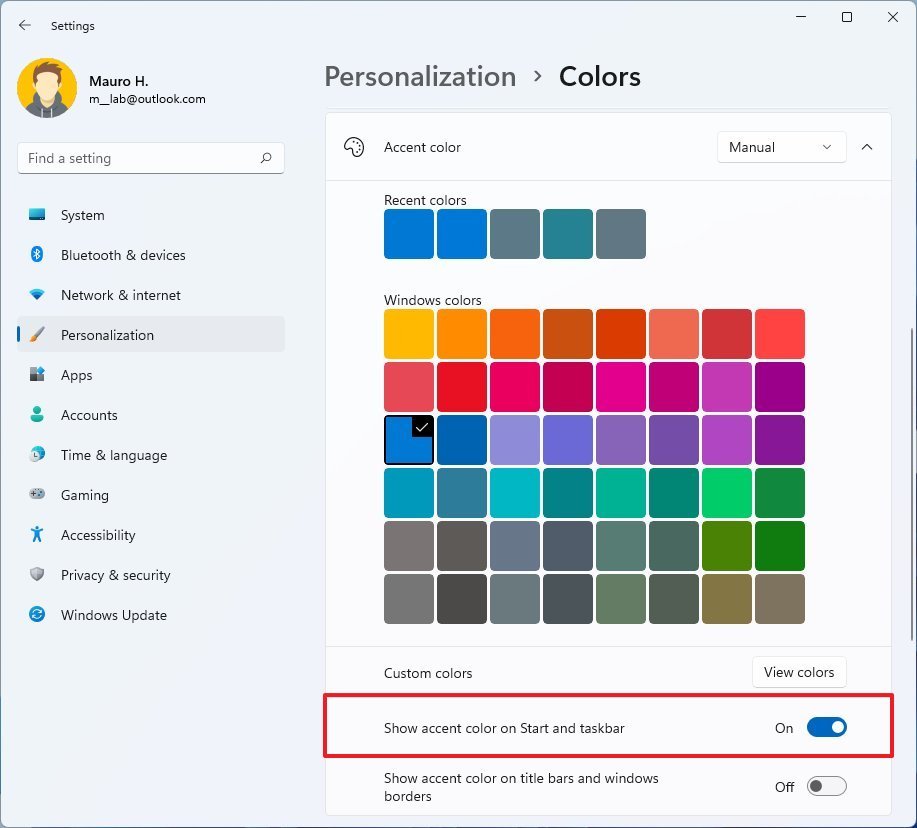The image size is (917, 828).
Task: Select the Bluetooth & devices icon
Action: tap(36, 255)
